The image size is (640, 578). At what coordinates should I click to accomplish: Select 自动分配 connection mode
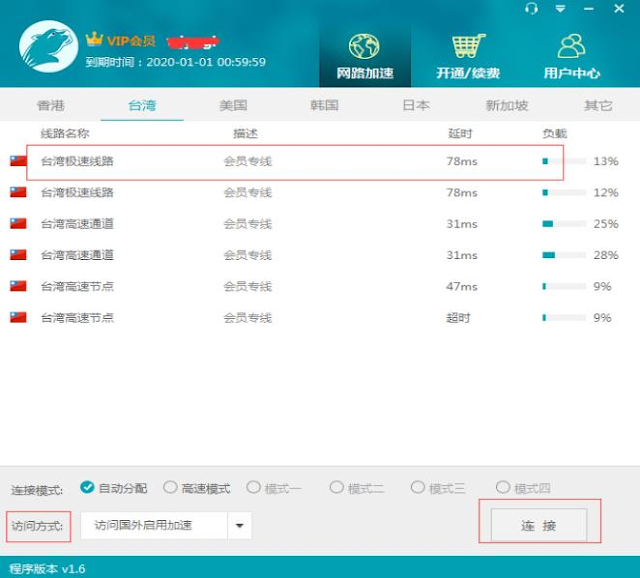click(88, 488)
